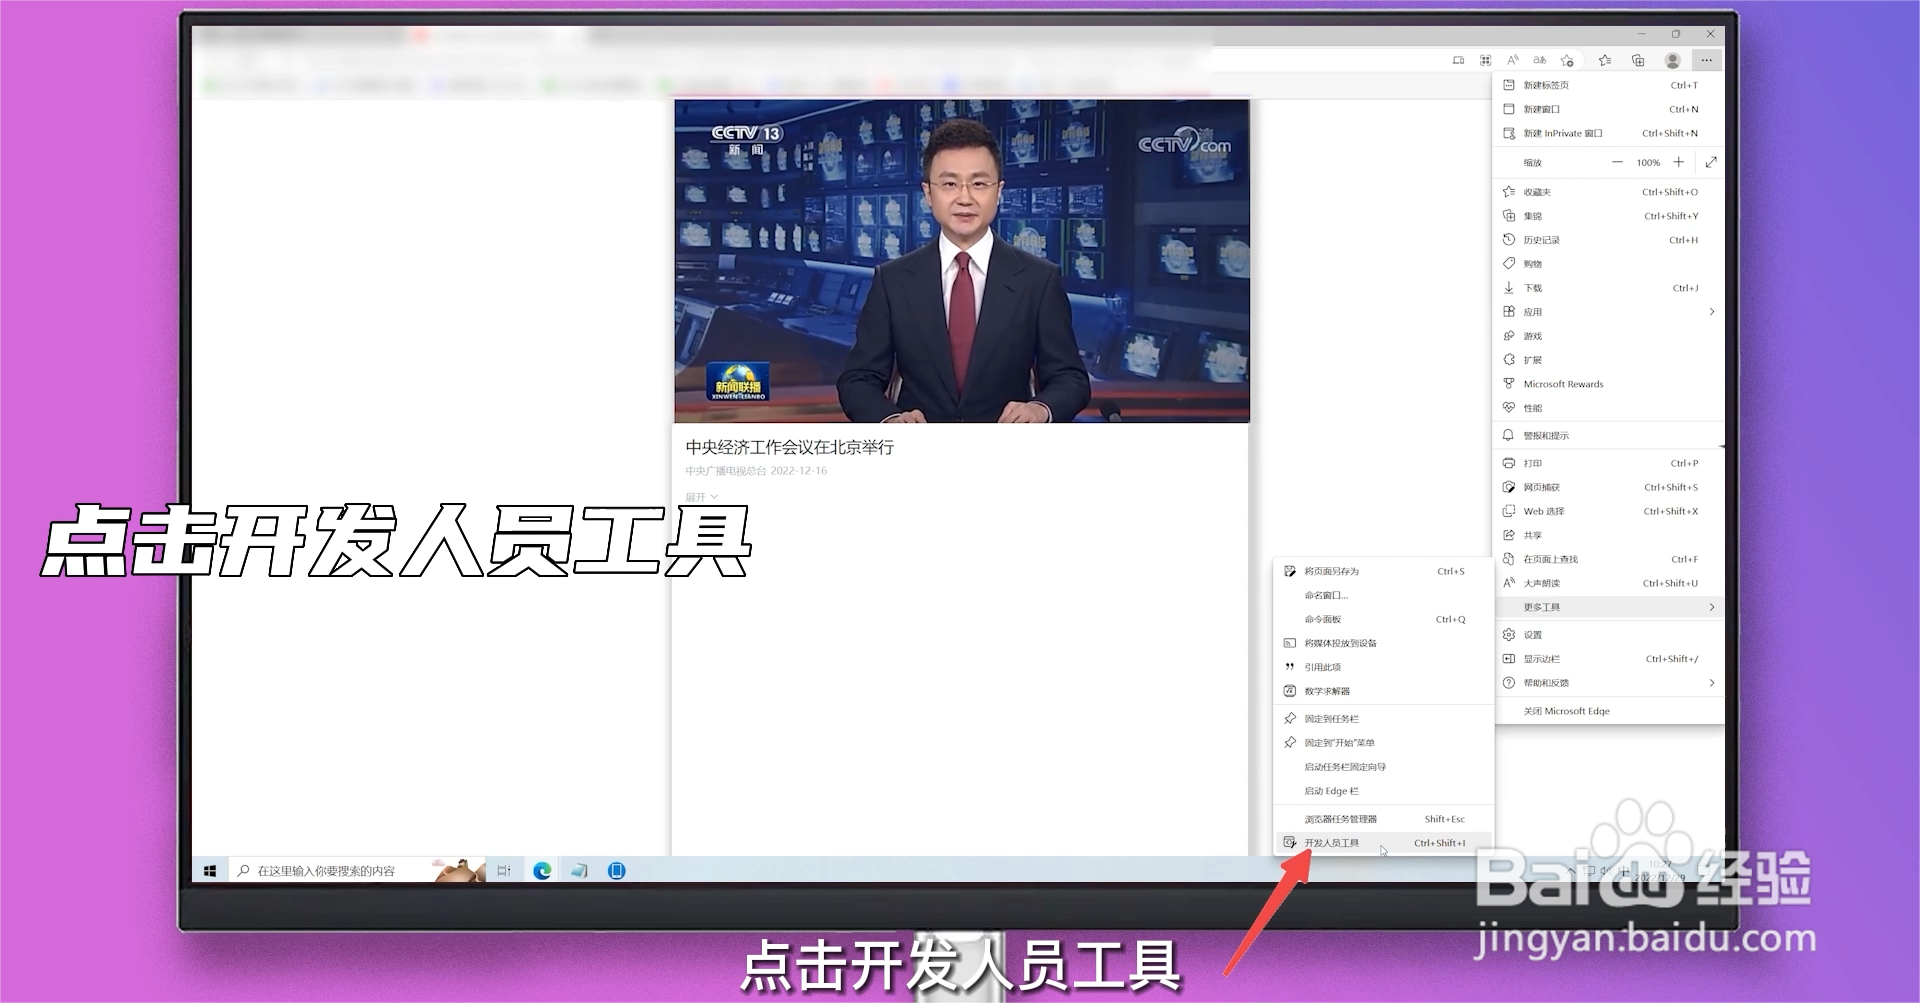Image resolution: width=1920 pixels, height=1003 pixels.
Task: Click the add to favorites star icon
Action: point(1568,60)
